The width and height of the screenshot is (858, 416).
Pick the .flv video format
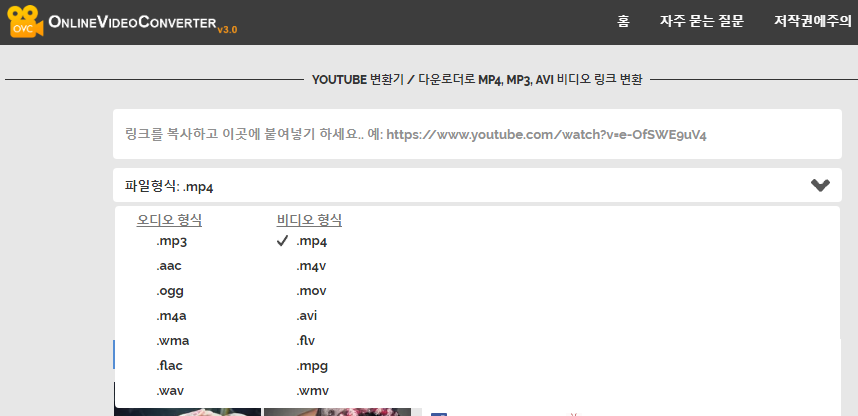306,341
